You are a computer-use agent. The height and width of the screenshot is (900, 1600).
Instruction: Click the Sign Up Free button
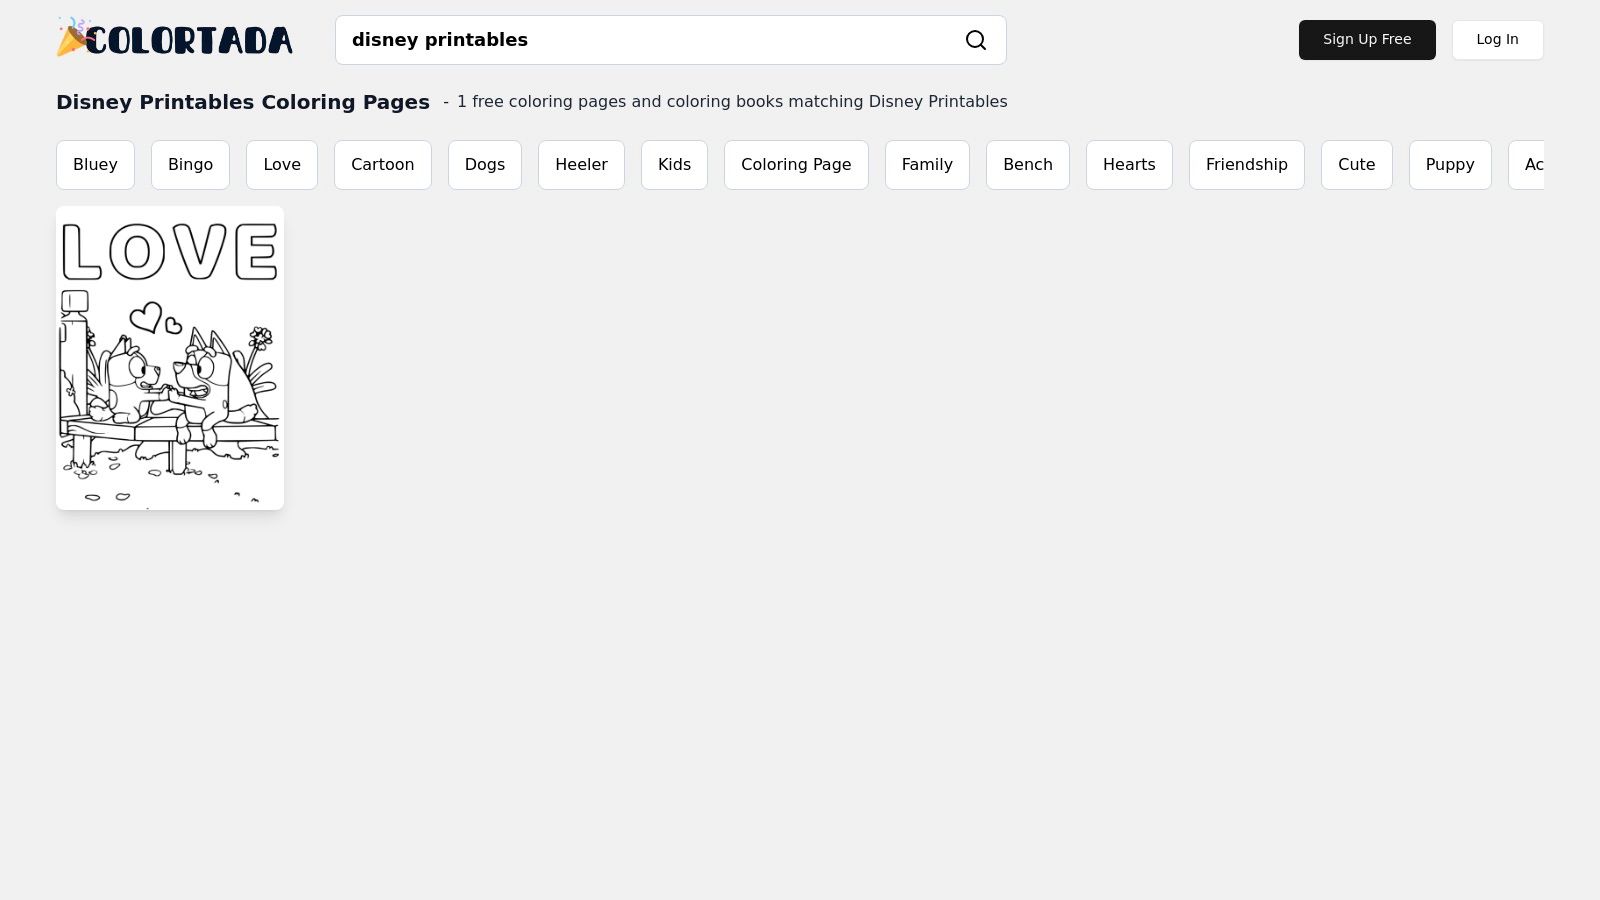tap(1367, 40)
